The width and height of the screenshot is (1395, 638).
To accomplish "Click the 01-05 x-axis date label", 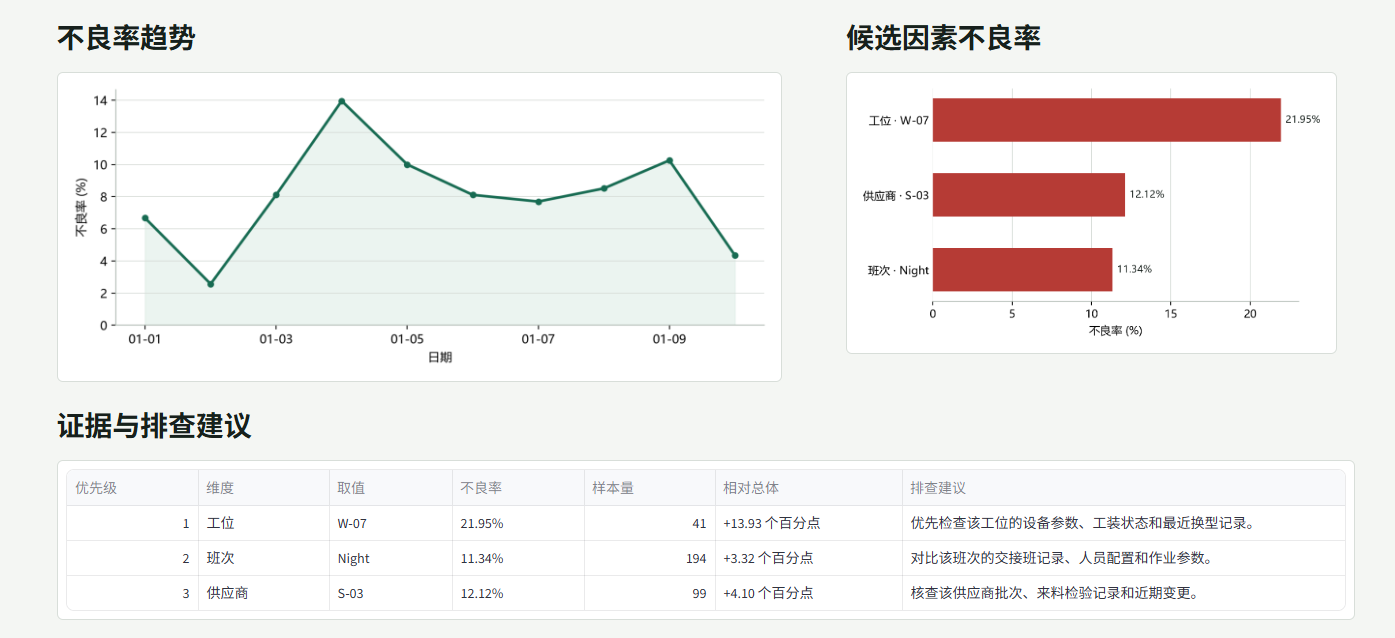I will point(407,340).
